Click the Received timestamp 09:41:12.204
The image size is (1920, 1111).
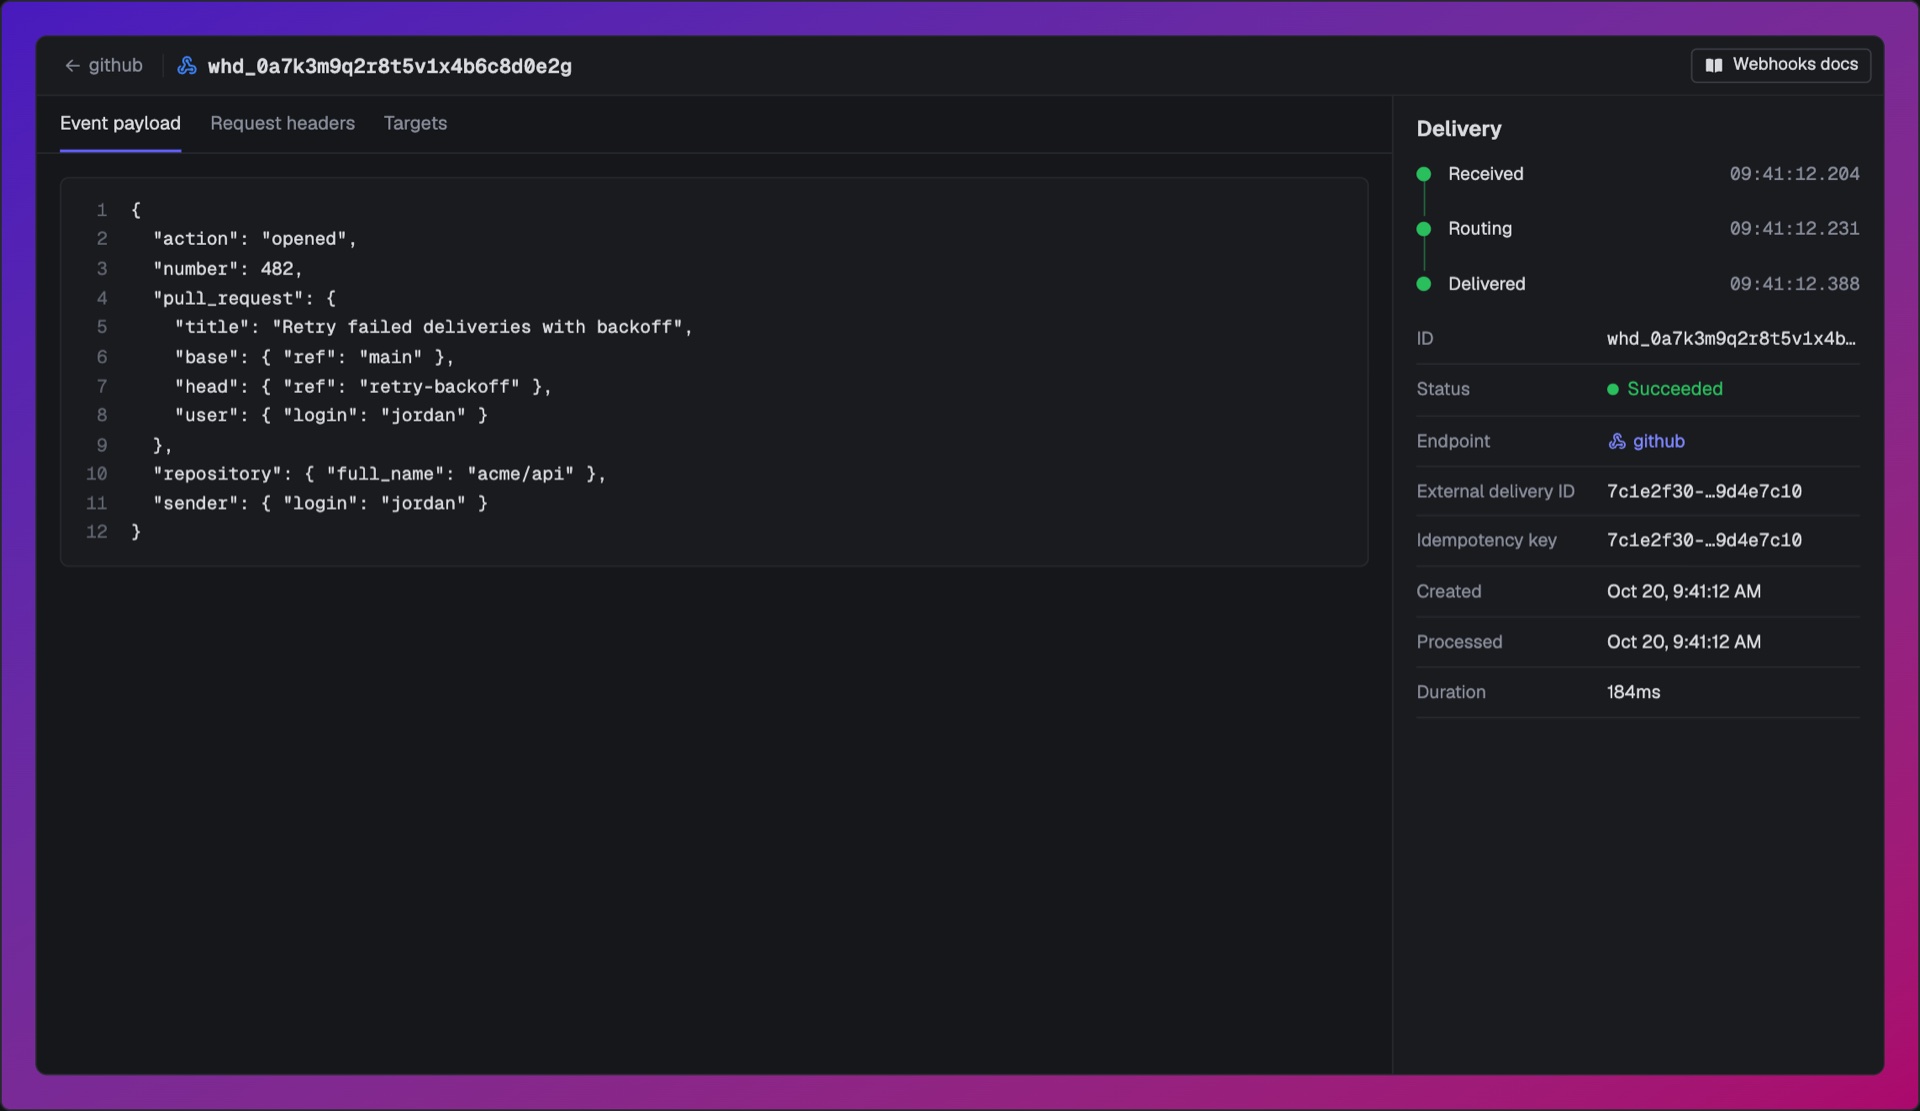pos(1795,174)
